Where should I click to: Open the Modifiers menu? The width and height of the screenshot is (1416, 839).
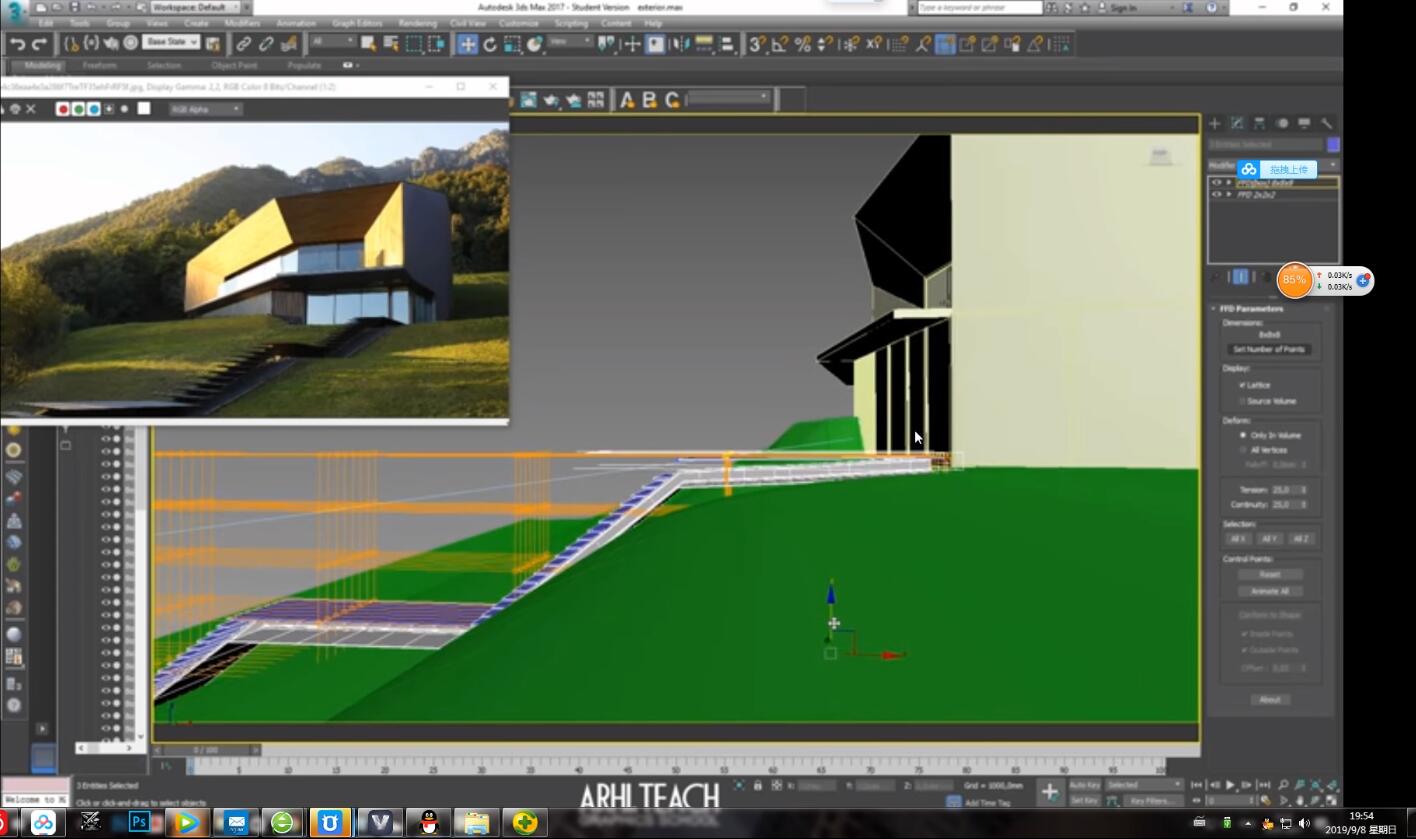click(x=242, y=23)
